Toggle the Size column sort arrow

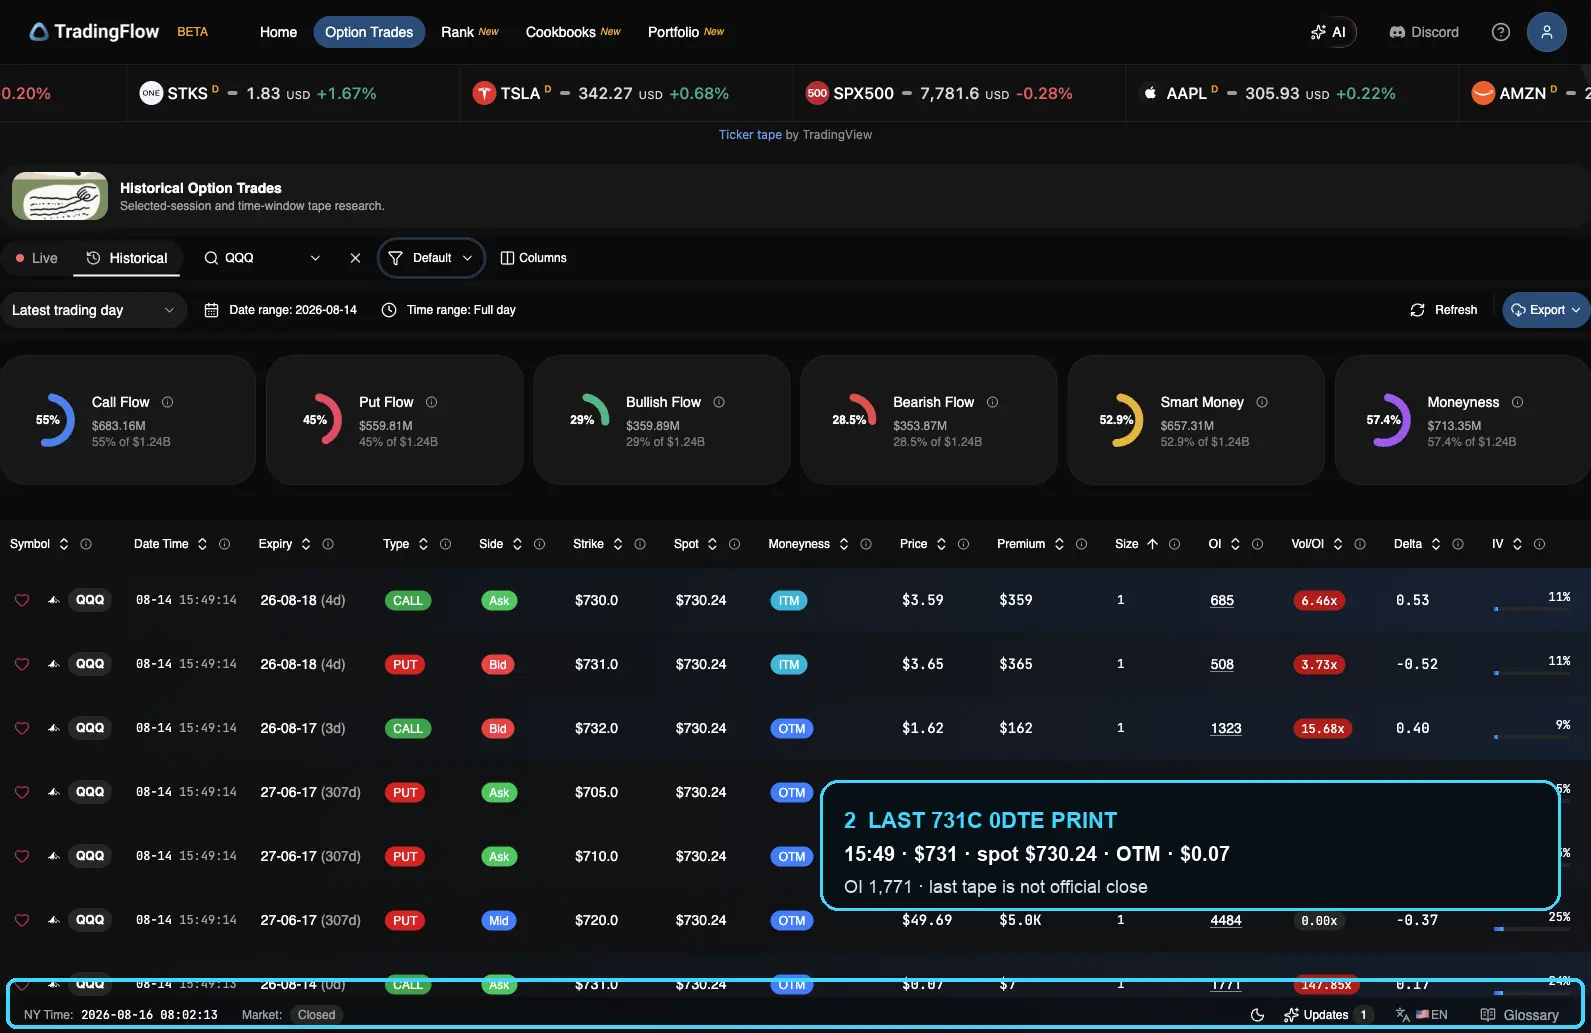tap(1153, 544)
